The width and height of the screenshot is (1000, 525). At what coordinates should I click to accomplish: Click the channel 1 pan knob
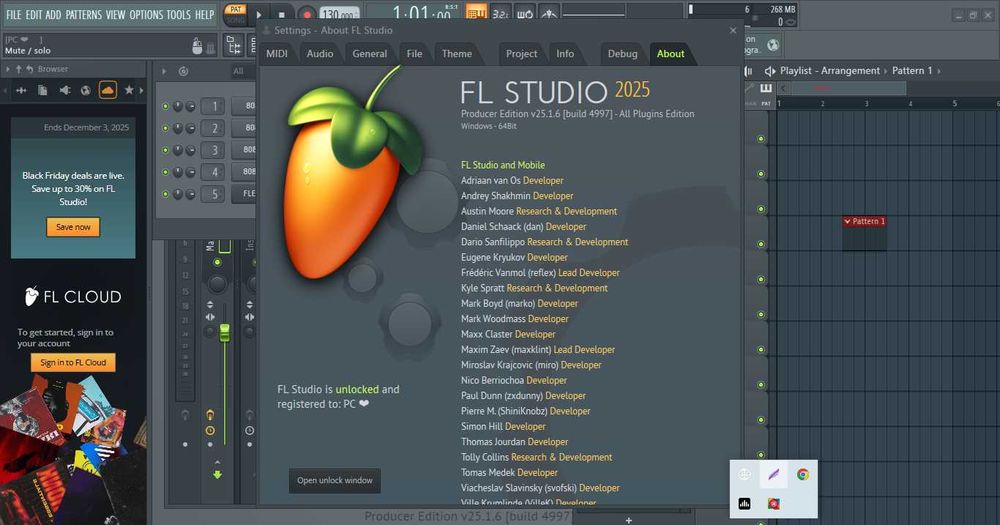[178, 107]
